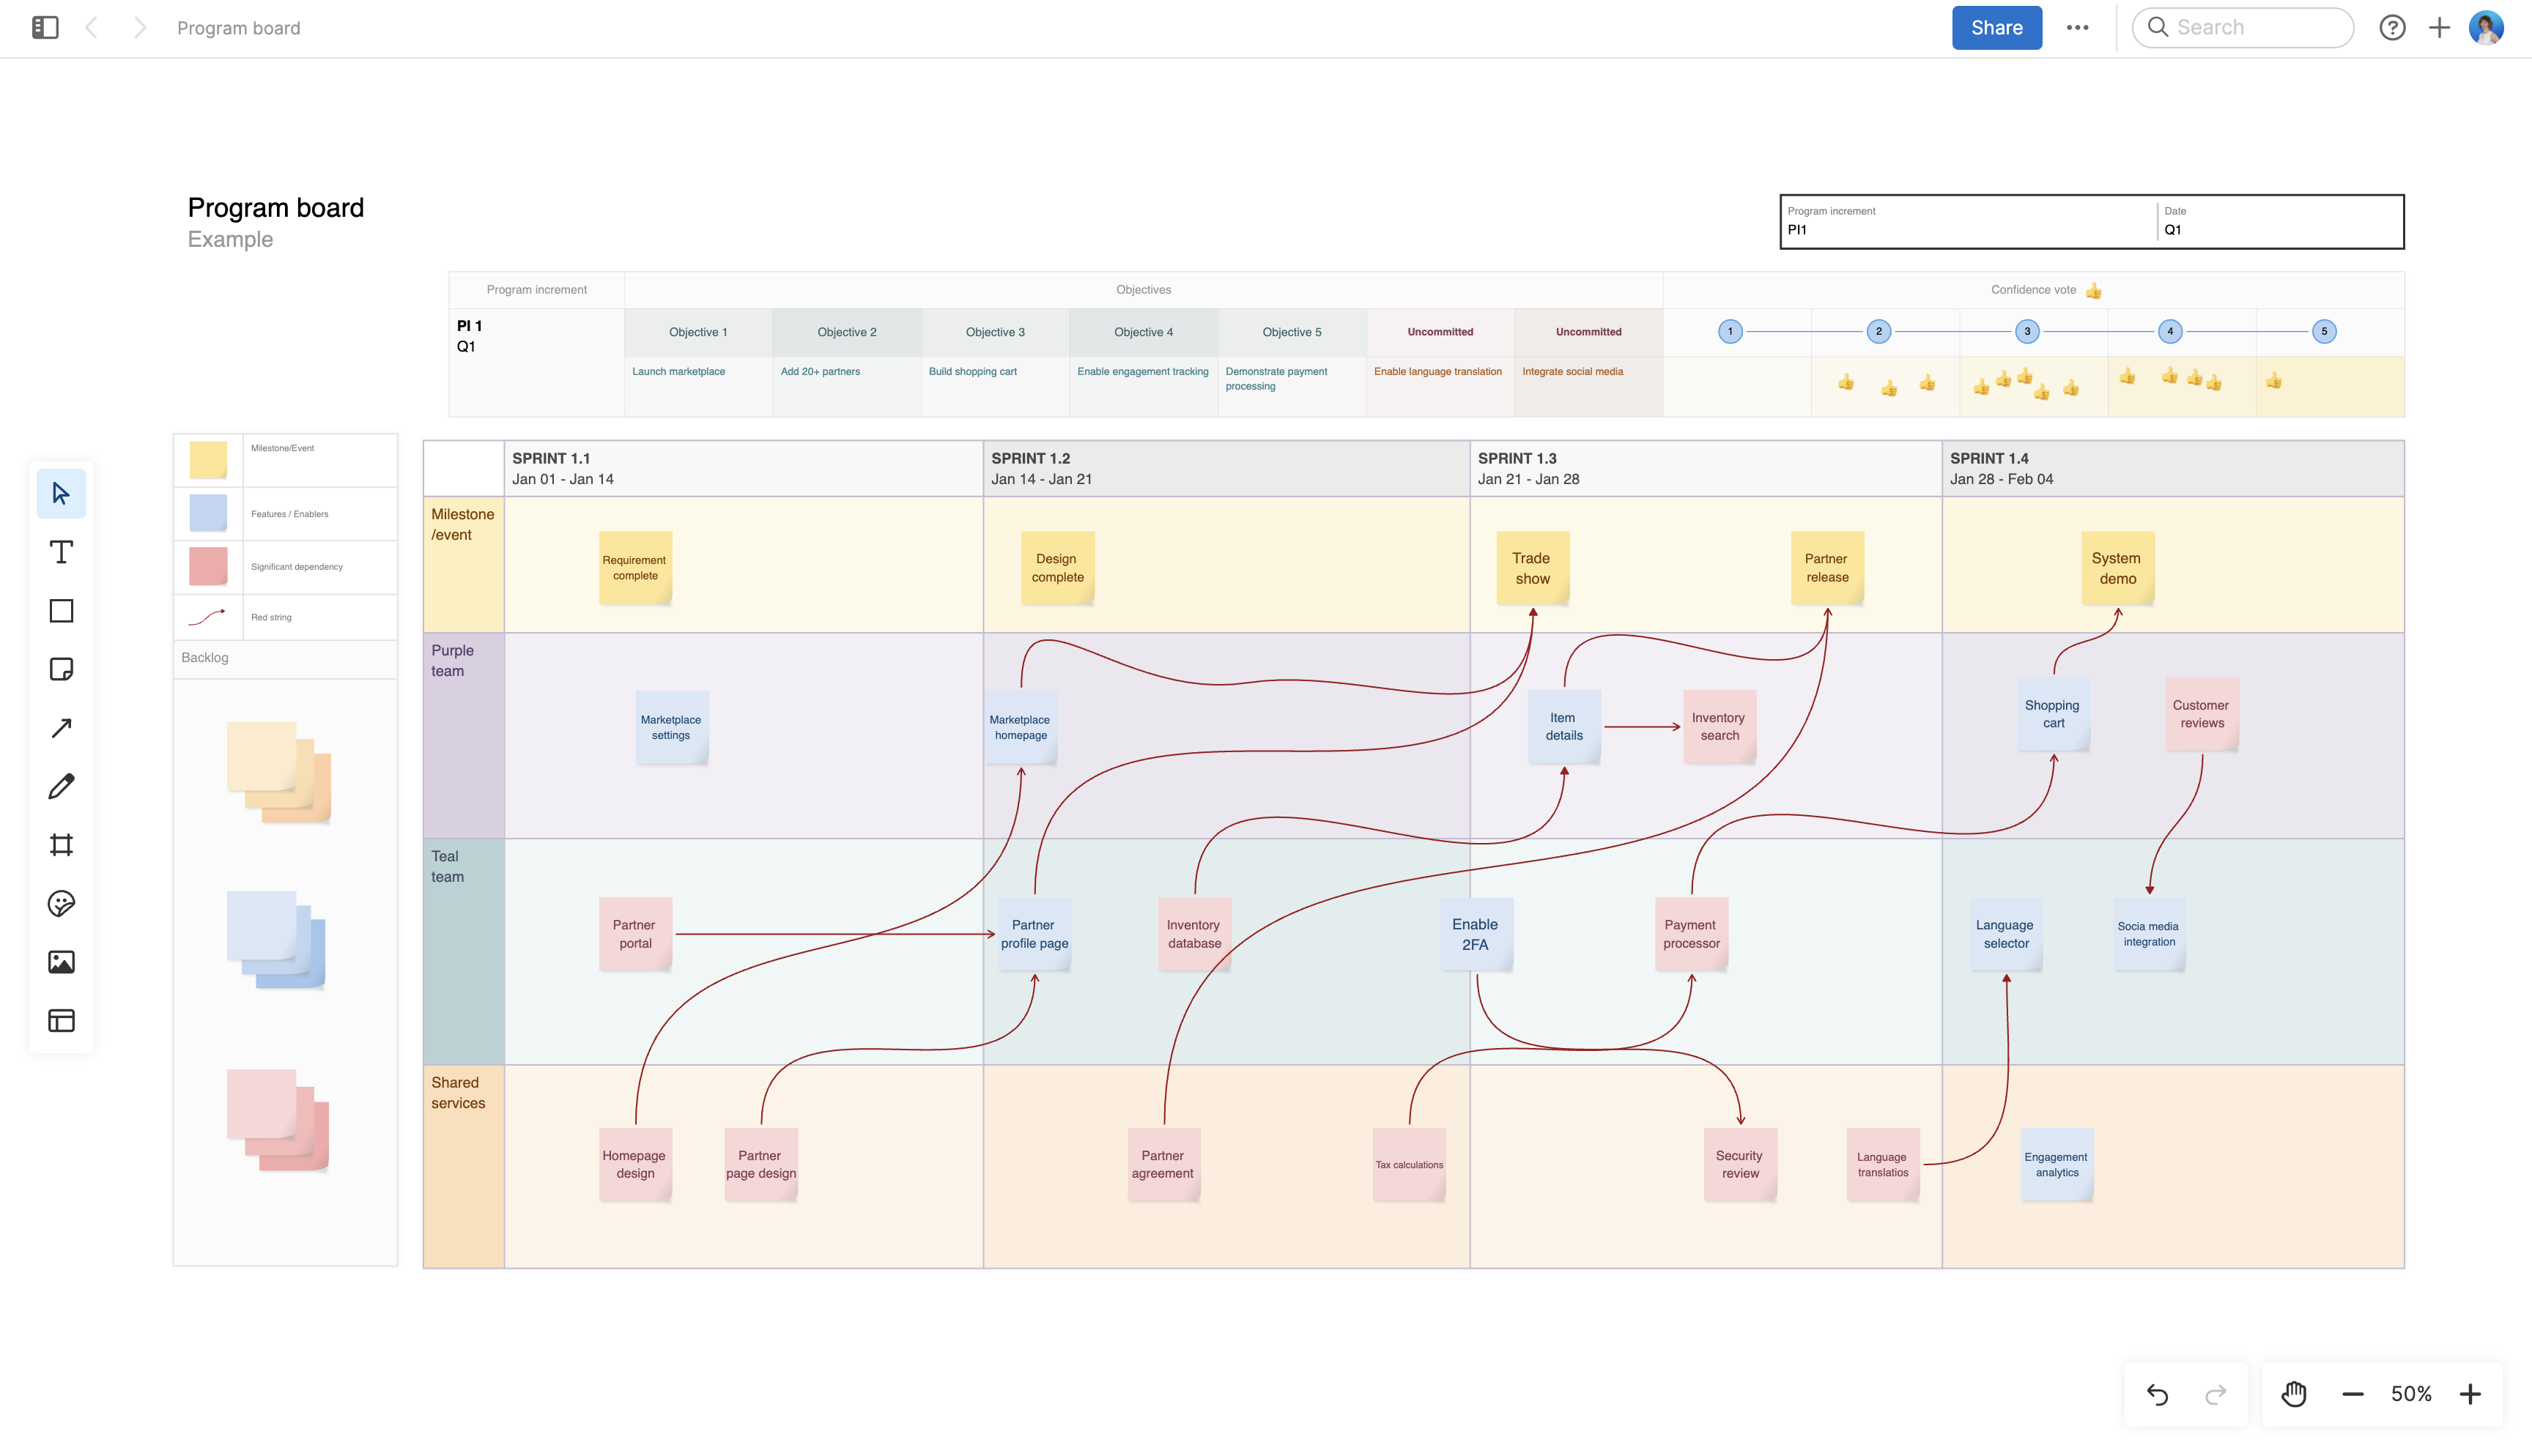The image size is (2532, 1456).
Task: Click the Share button
Action: coord(1996,27)
